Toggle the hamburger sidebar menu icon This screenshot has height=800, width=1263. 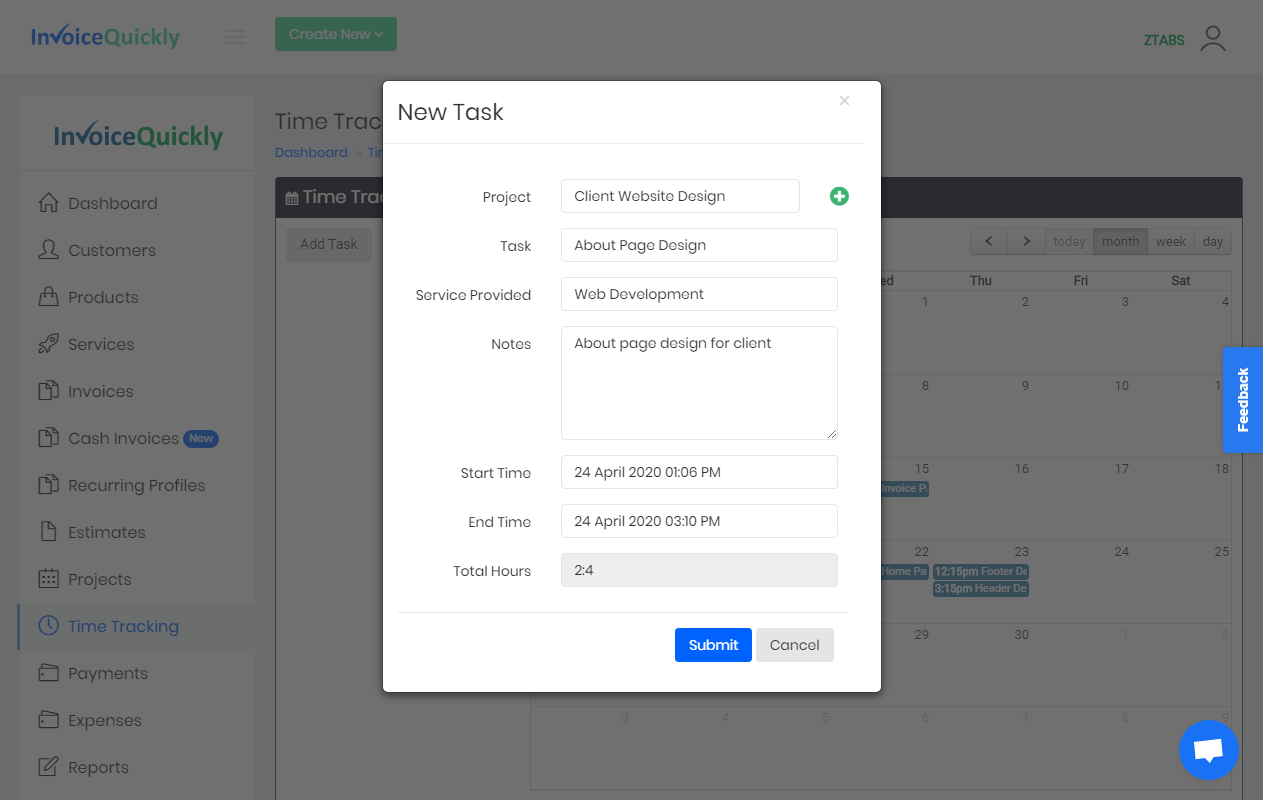[x=235, y=38]
